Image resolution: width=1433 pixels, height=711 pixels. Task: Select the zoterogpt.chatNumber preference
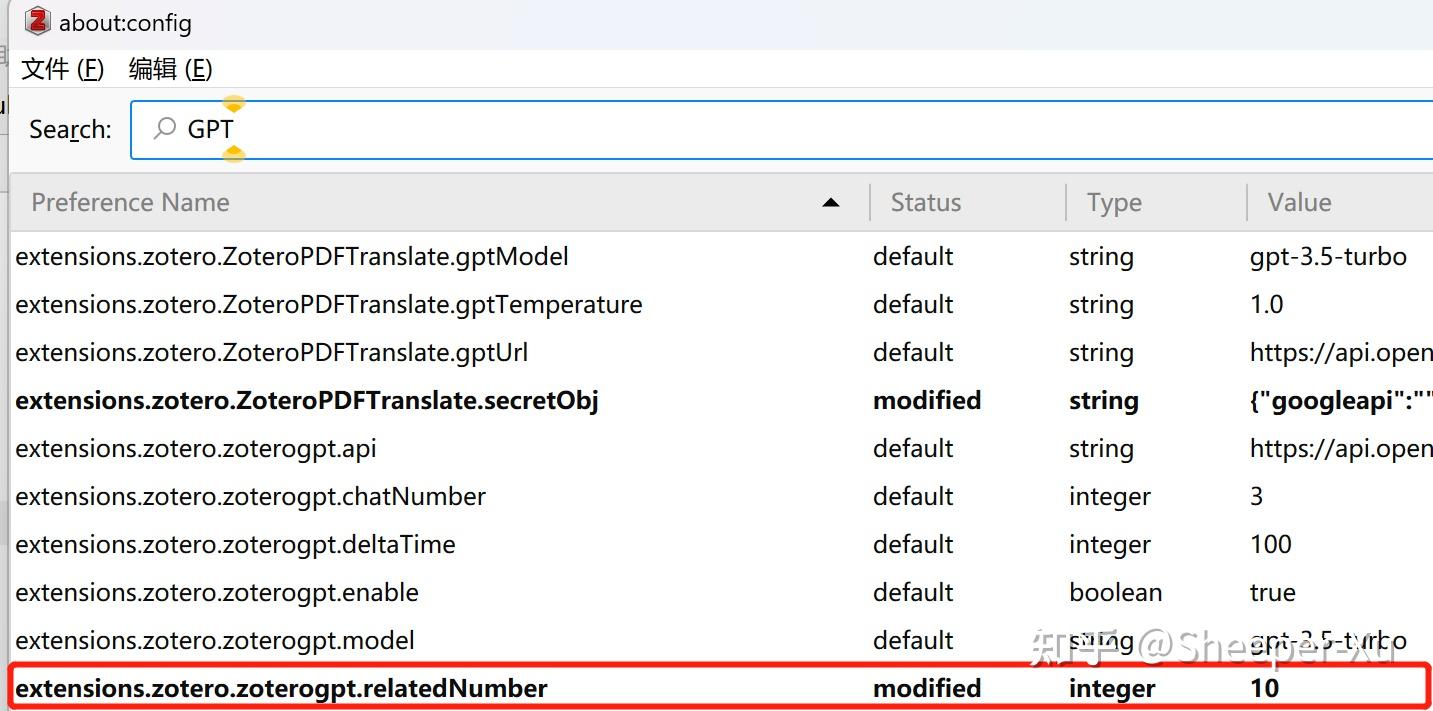coord(251,497)
